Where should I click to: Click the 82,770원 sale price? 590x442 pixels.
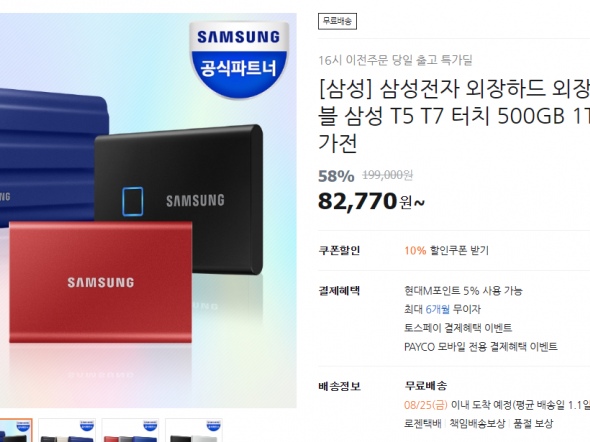pyautogui.click(x=371, y=201)
